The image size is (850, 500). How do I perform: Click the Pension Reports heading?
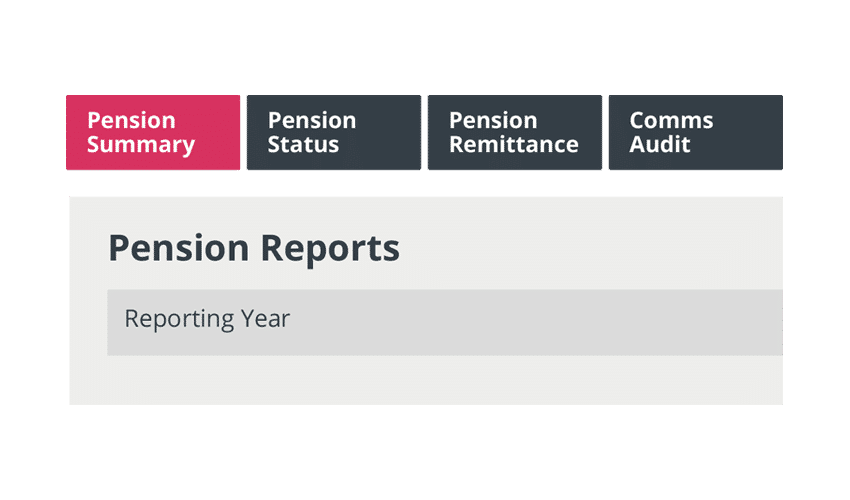[254, 248]
